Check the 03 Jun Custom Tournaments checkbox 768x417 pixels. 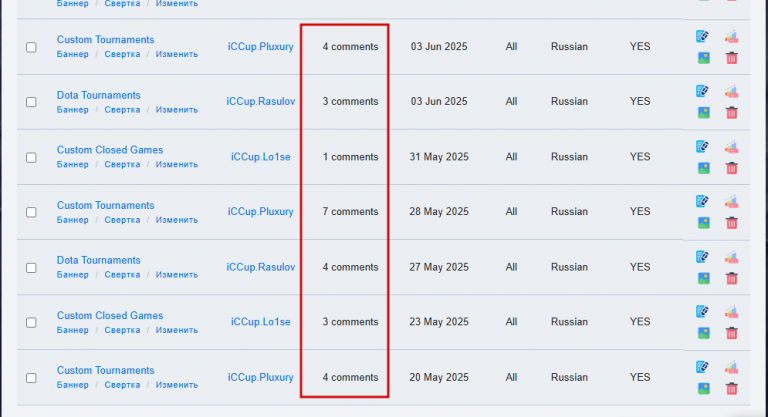pos(31,47)
